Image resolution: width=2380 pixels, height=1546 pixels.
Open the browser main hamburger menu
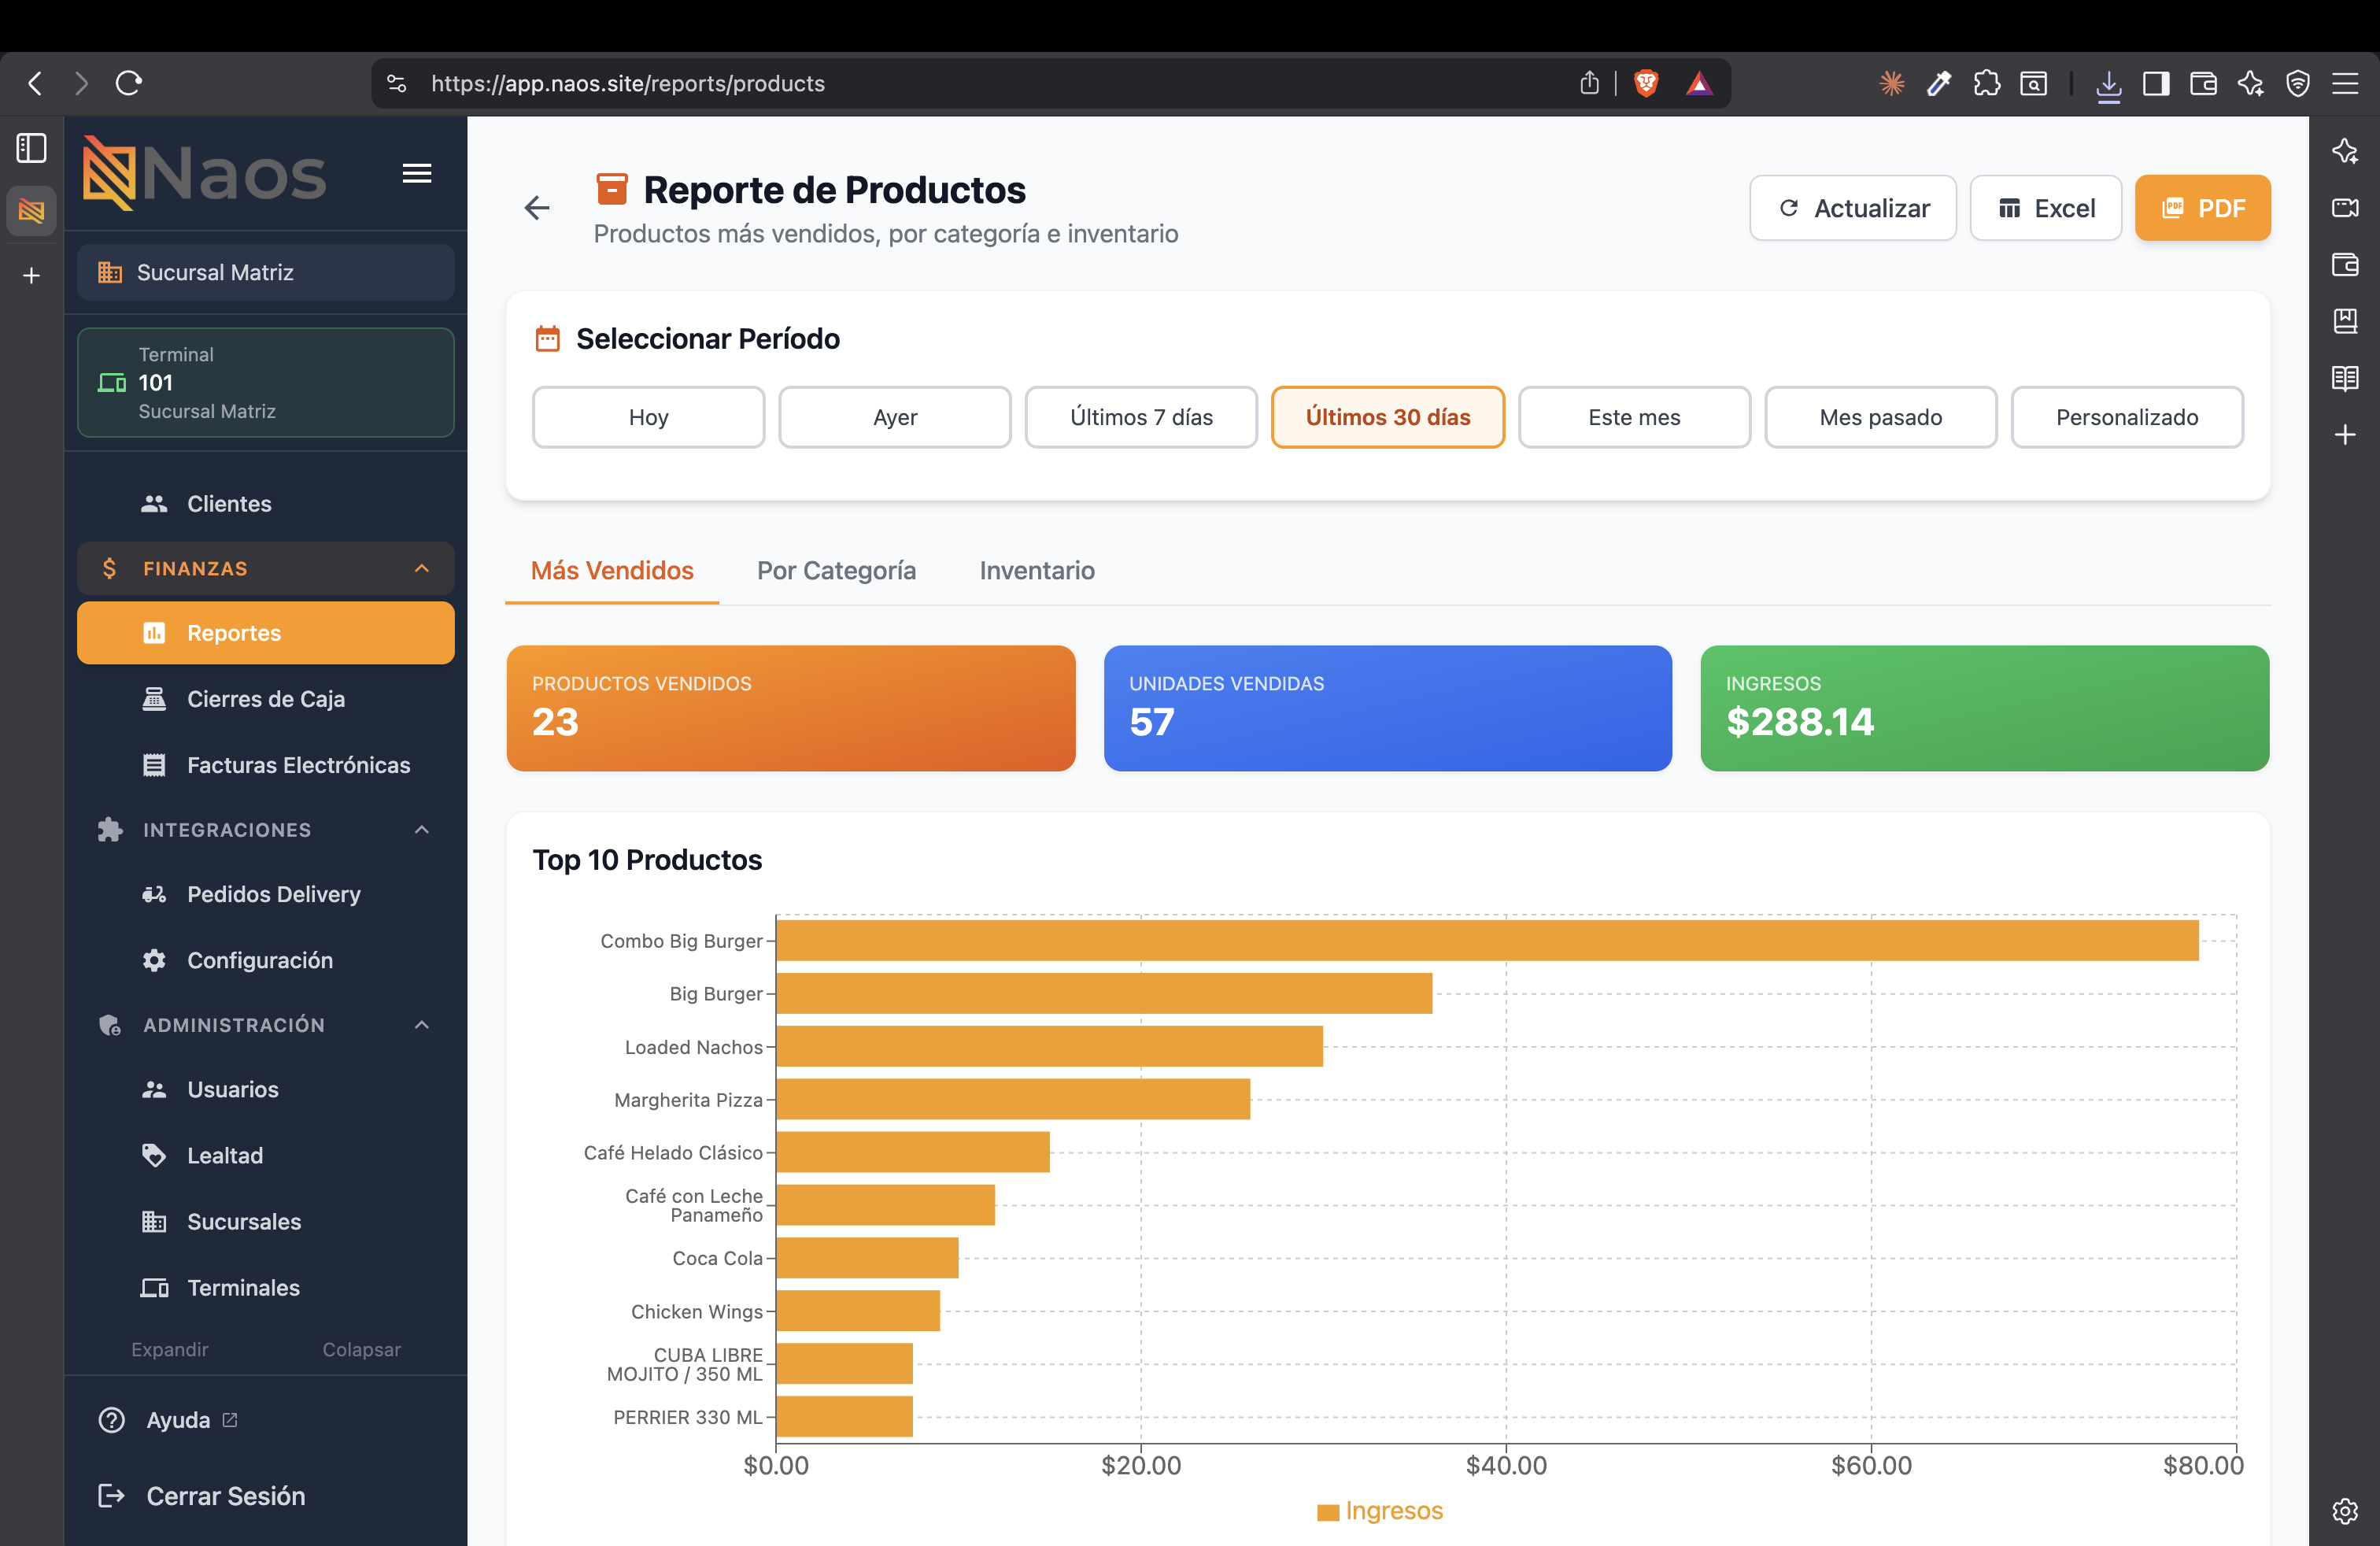coord(2345,83)
